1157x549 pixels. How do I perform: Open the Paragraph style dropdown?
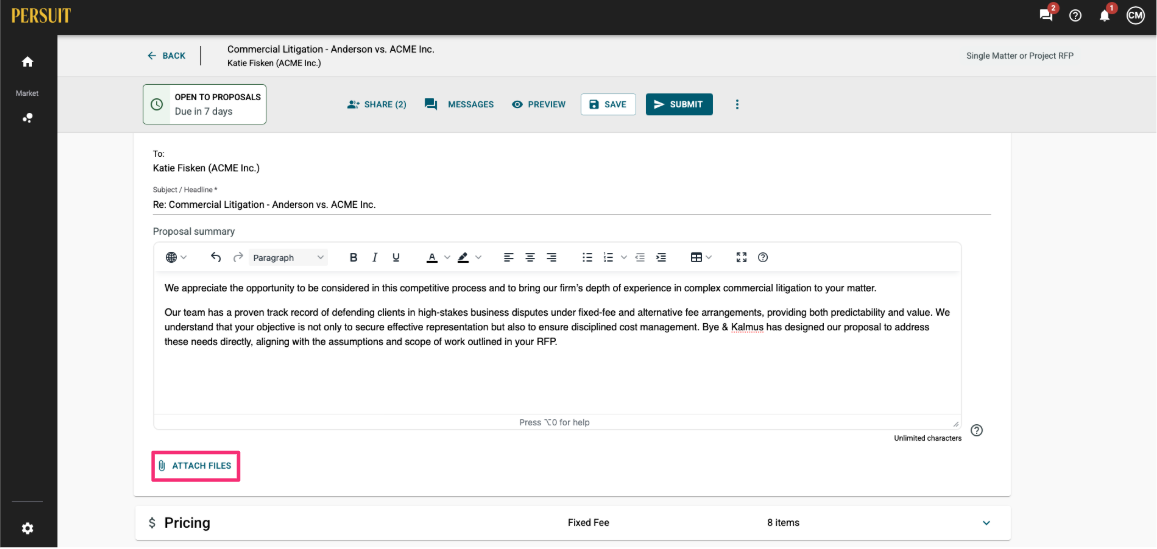(288, 258)
